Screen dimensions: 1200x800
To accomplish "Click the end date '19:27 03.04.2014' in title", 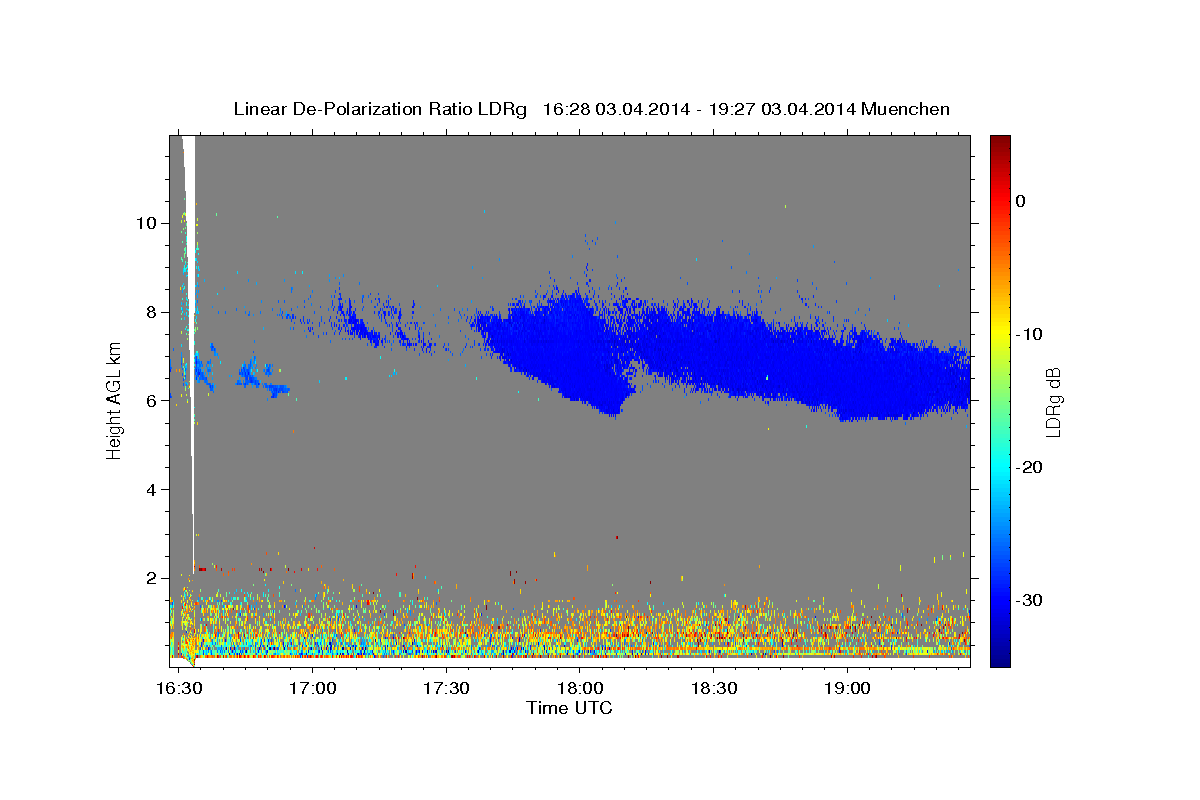I will (x=782, y=108).
